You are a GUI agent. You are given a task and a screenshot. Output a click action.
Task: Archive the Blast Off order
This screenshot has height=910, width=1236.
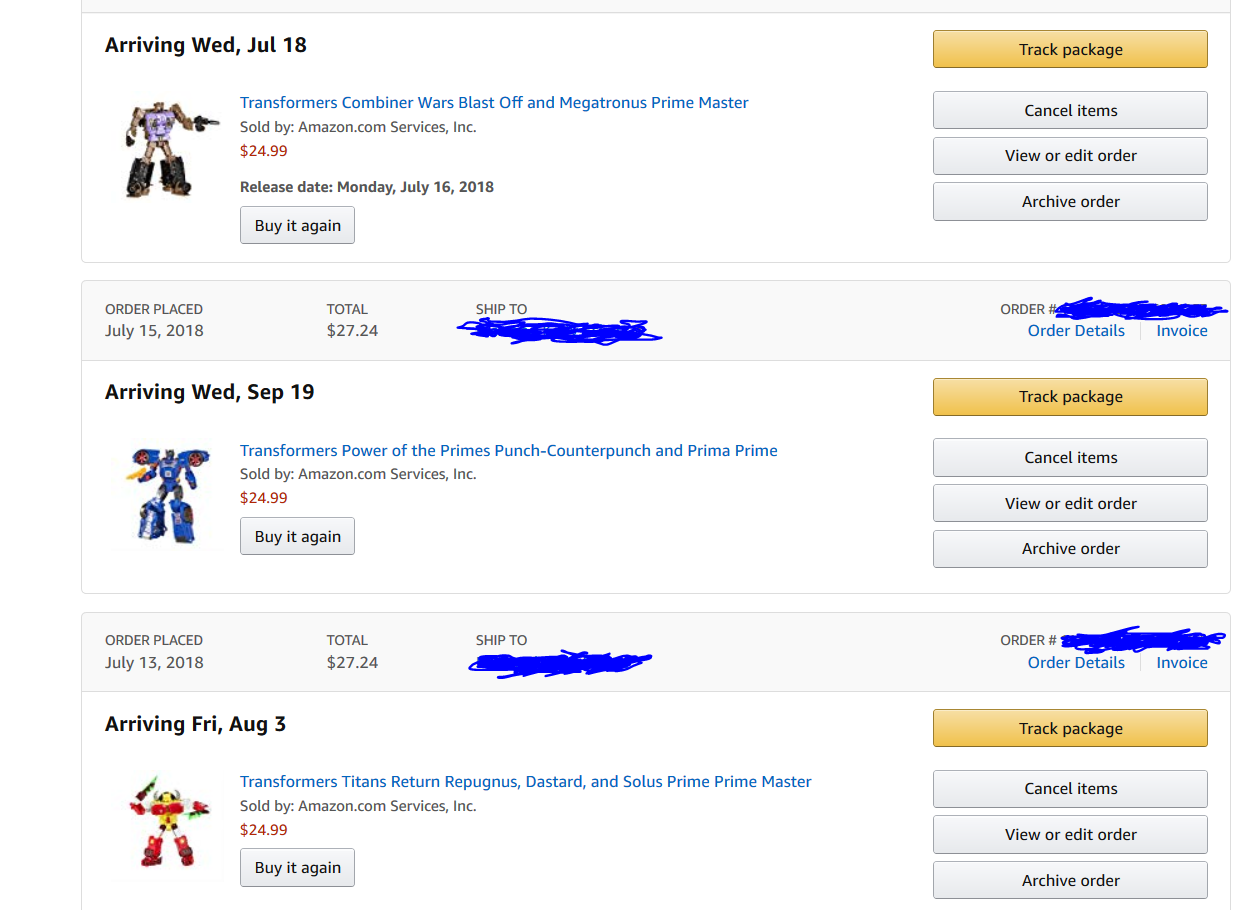(1070, 202)
